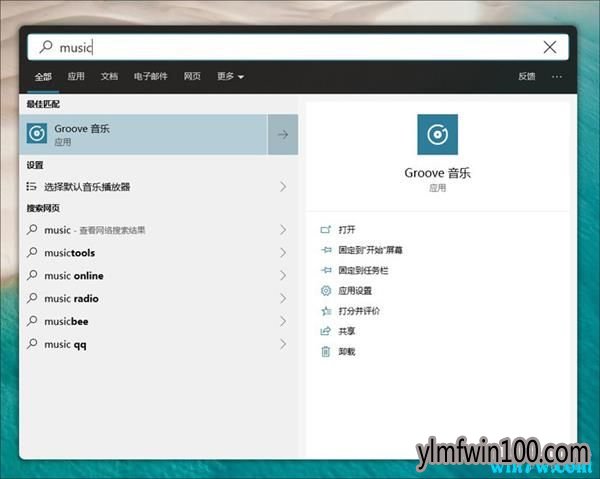Expand chevron next to music online
The image size is (600, 479).
click(283, 275)
